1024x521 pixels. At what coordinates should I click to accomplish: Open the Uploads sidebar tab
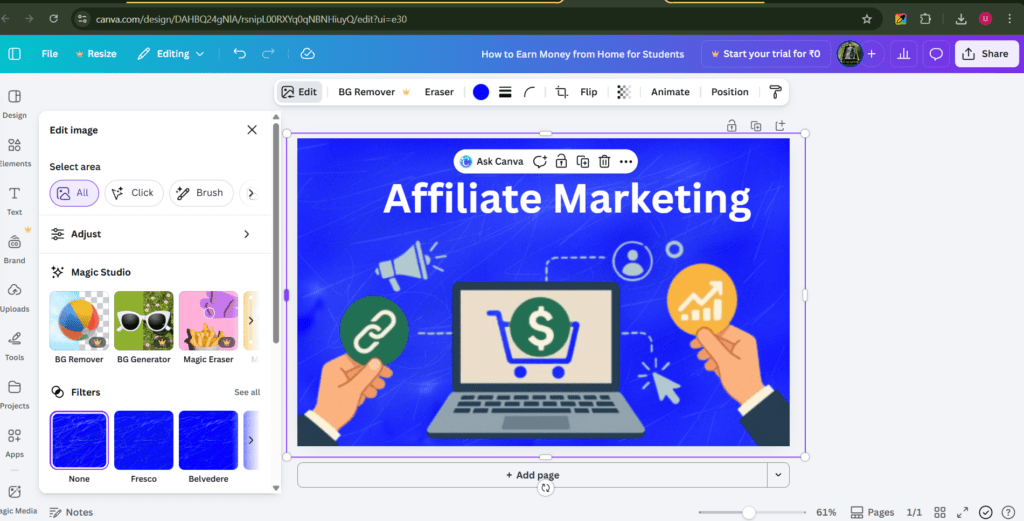tap(14, 298)
